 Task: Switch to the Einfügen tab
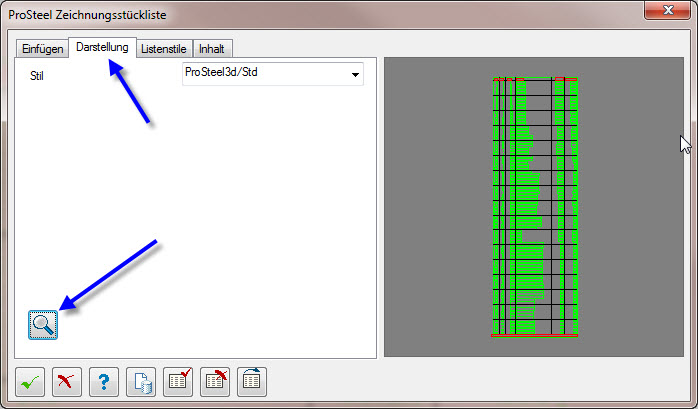[42, 49]
